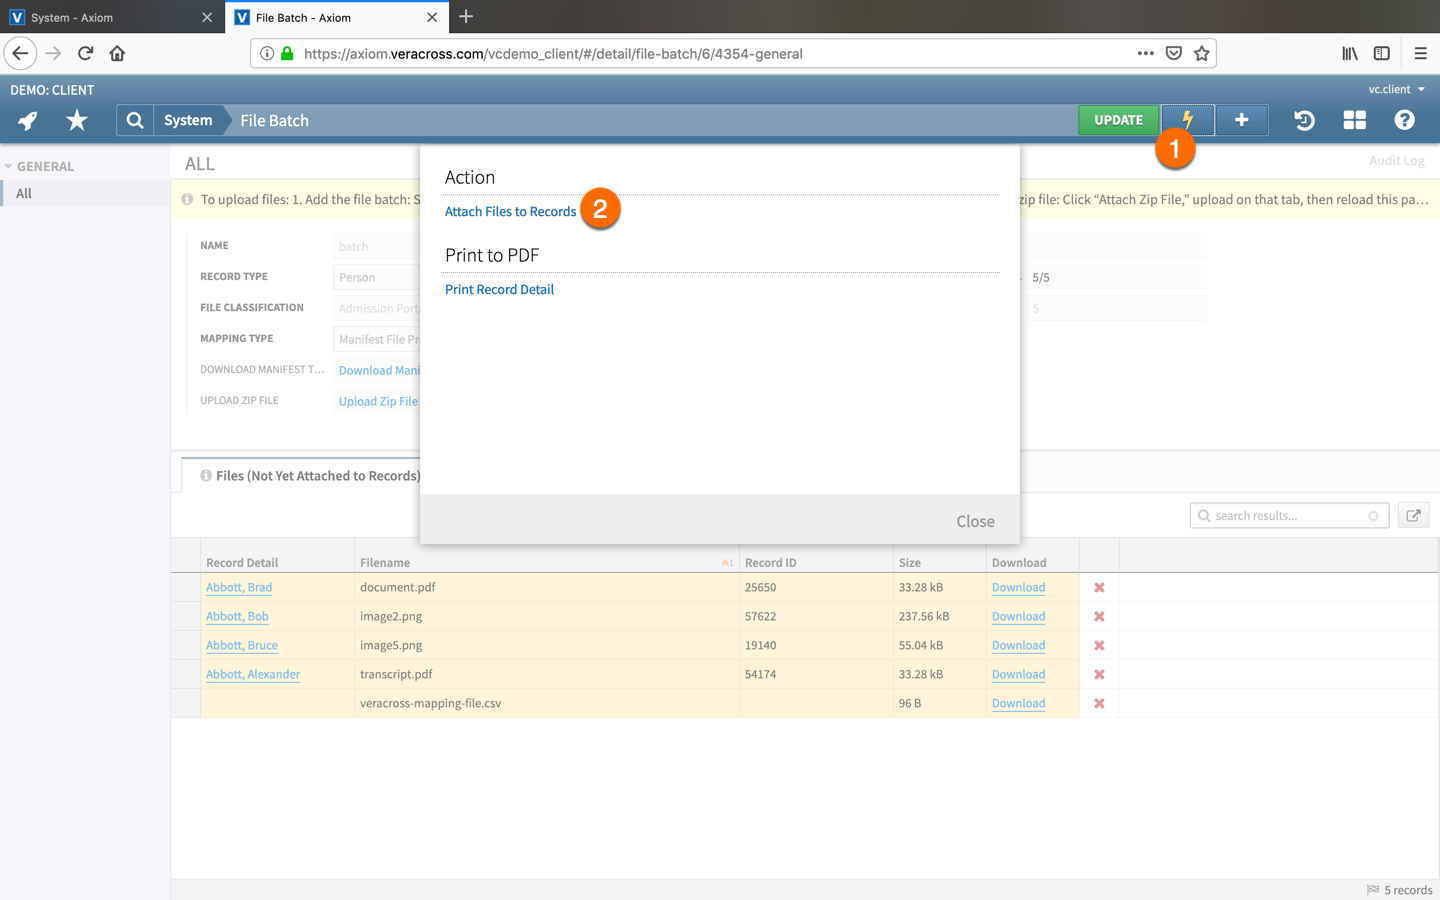The height and width of the screenshot is (900, 1440).
Task: Download veracross-mapping-file.csv
Action: [1018, 704]
